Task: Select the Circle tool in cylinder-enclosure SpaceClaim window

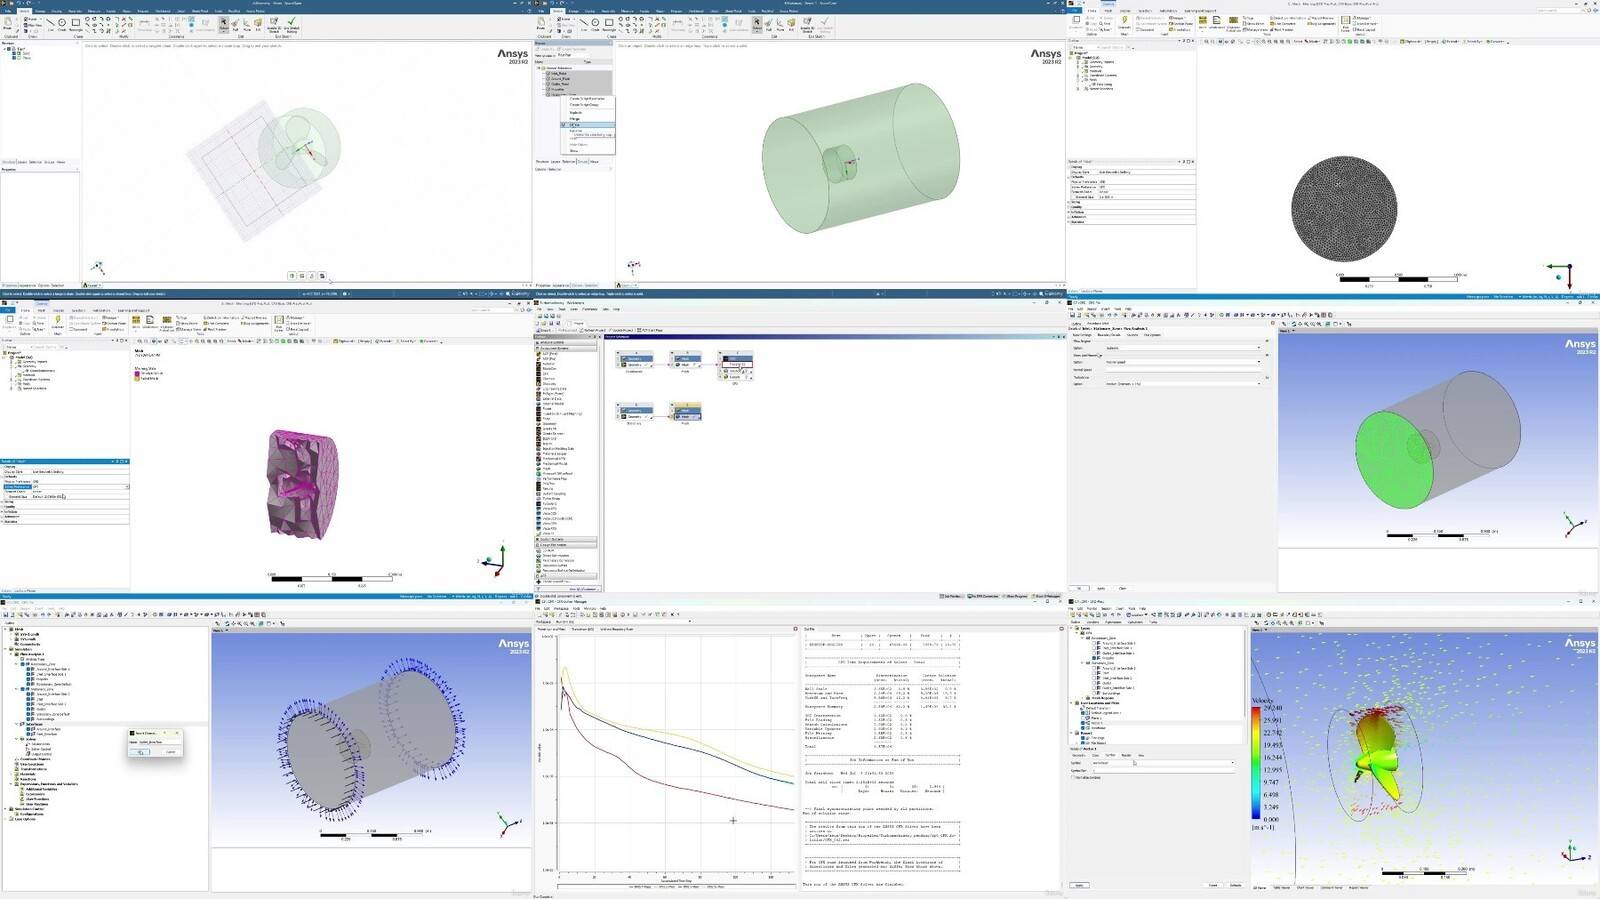Action: click(595, 23)
